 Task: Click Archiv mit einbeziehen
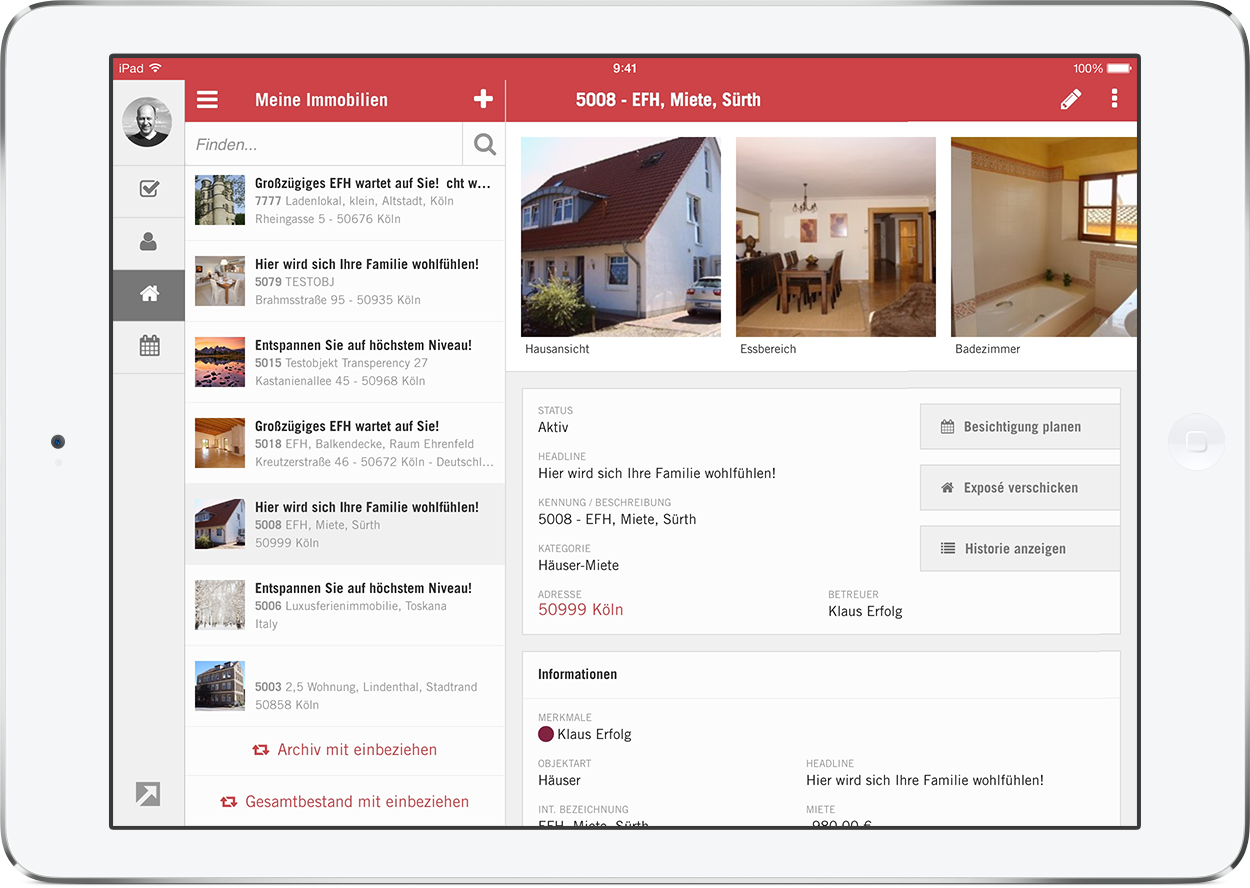coord(345,750)
